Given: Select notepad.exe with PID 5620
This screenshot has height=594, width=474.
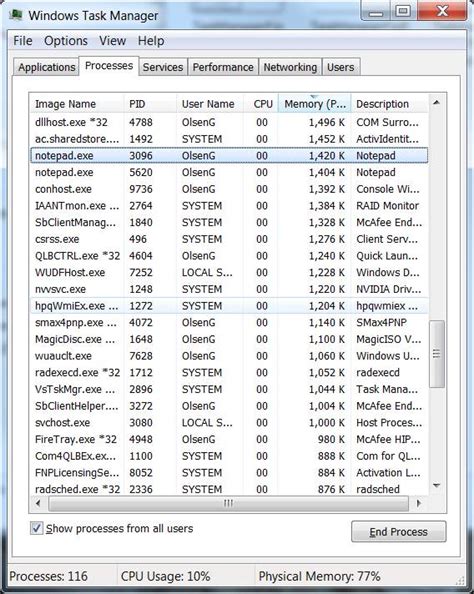Looking at the screenshot, I should tap(229, 172).
